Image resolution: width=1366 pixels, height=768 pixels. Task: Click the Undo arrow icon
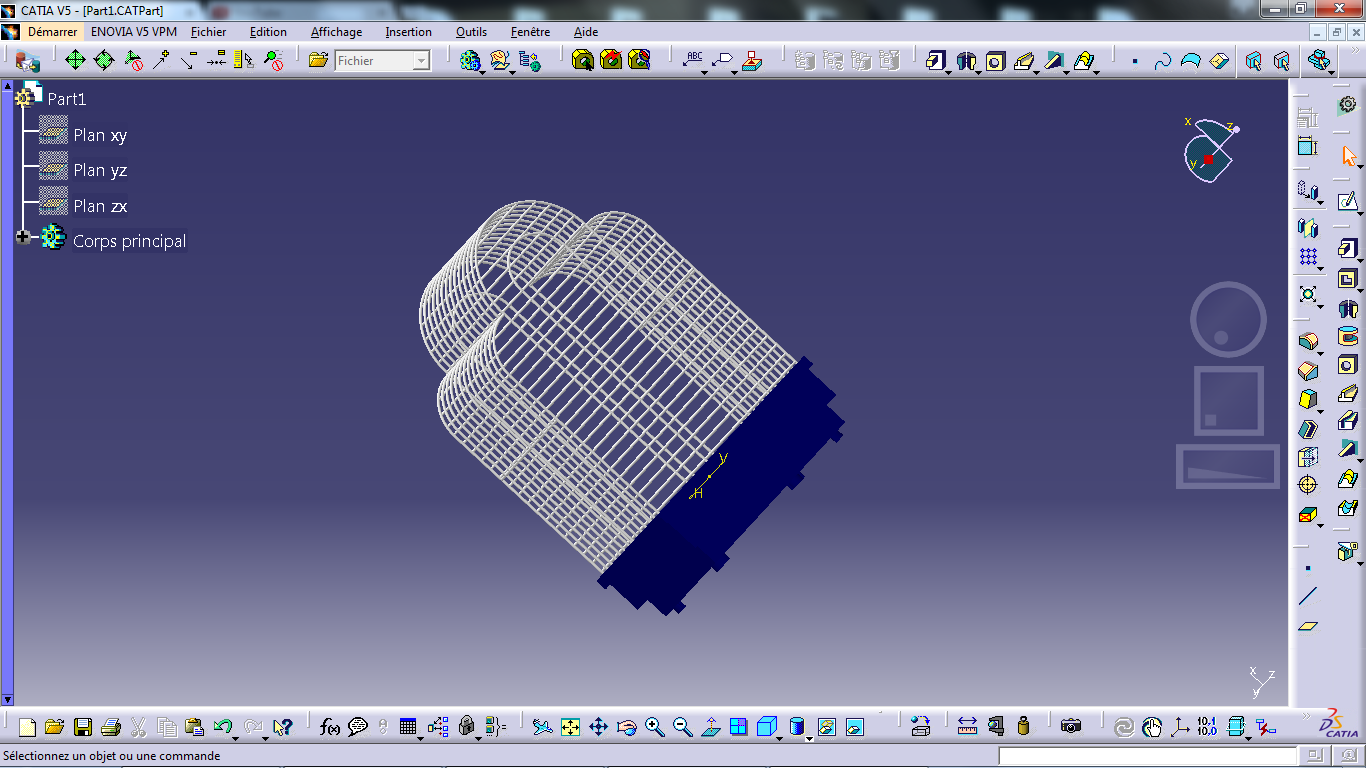[x=222, y=727]
